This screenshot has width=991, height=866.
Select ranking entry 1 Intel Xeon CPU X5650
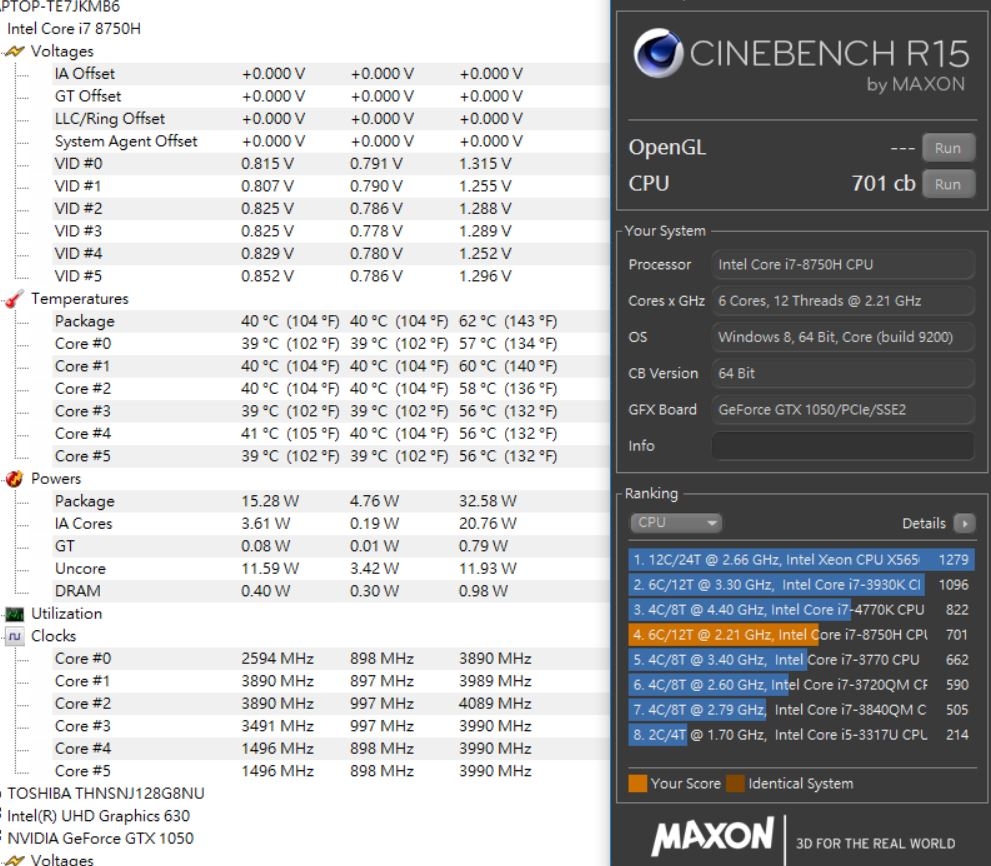click(x=801, y=559)
